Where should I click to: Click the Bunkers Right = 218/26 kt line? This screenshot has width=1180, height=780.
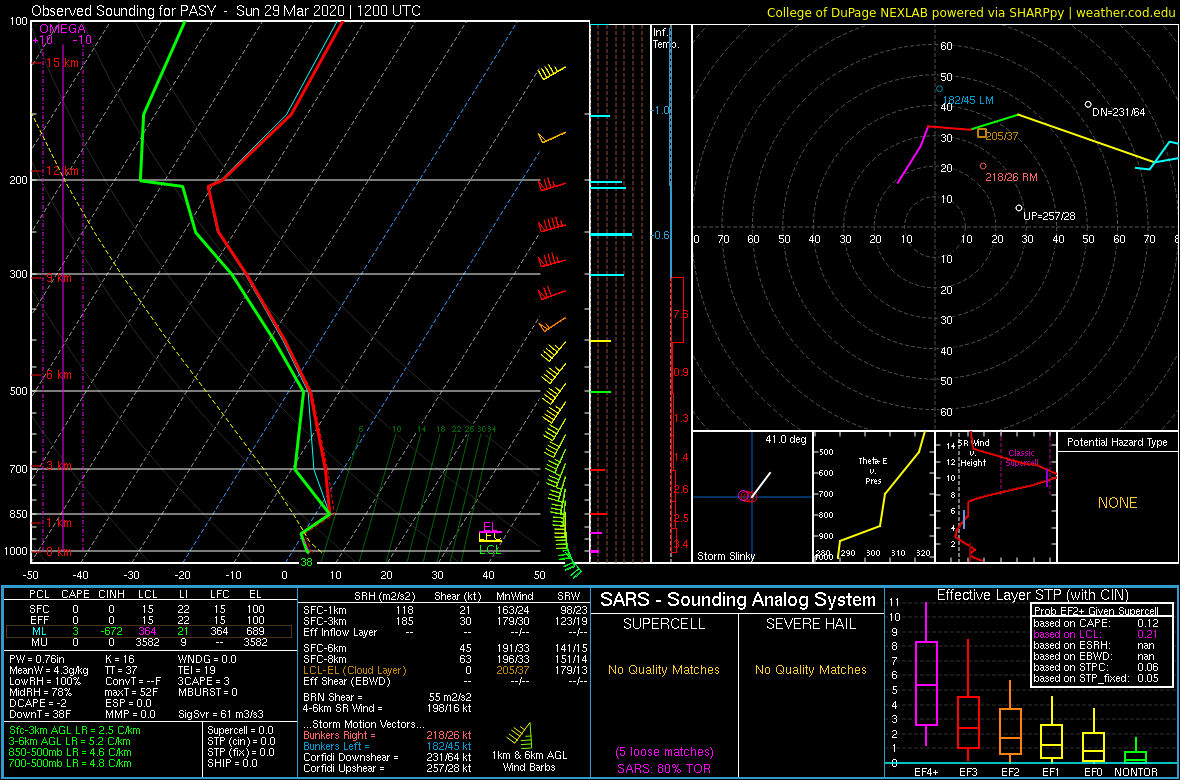tap(388, 734)
